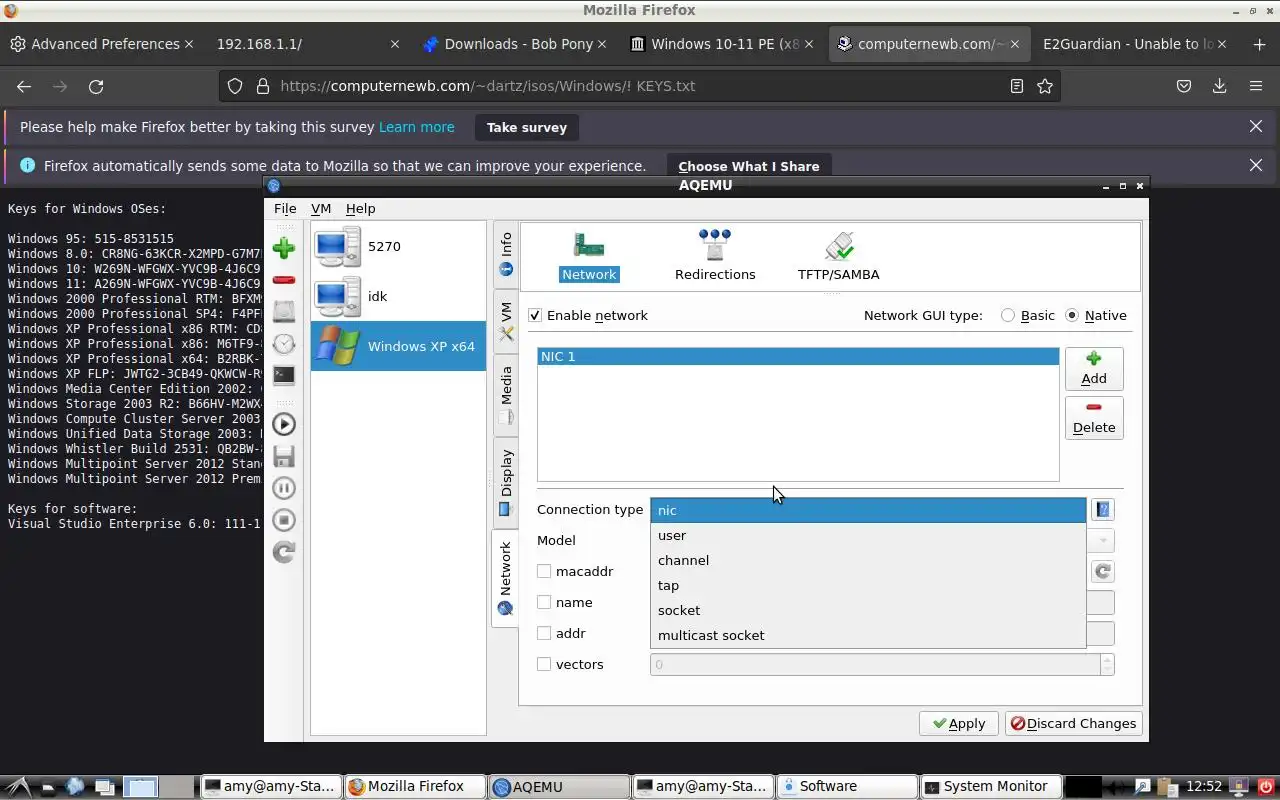
Task: Switch to System Monitor in the taskbar
Action: pos(989,786)
